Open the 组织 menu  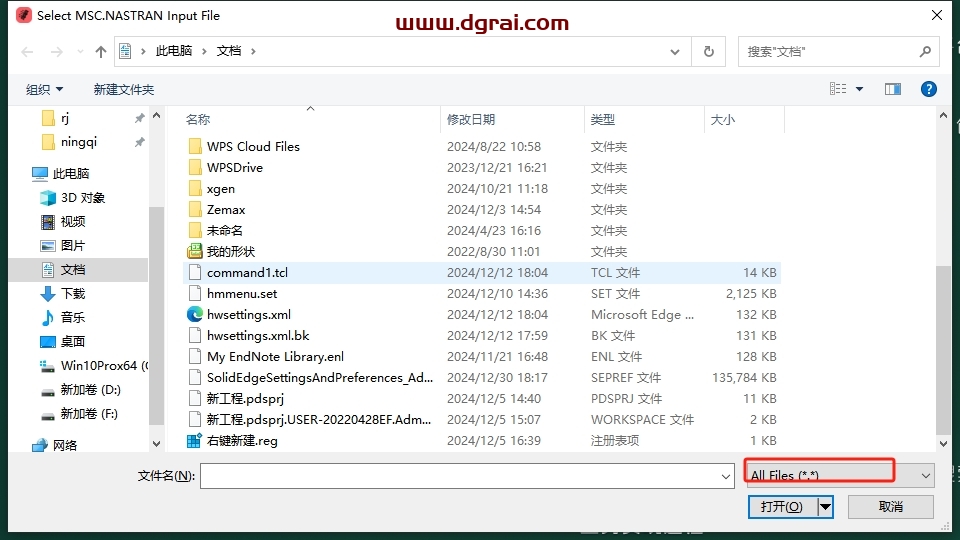(44, 89)
